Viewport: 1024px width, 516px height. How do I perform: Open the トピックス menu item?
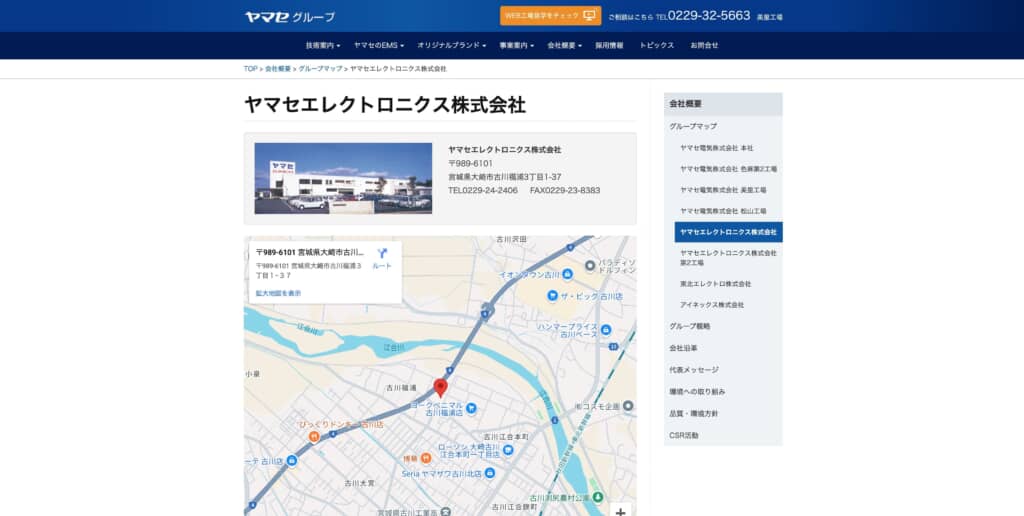[656, 46]
